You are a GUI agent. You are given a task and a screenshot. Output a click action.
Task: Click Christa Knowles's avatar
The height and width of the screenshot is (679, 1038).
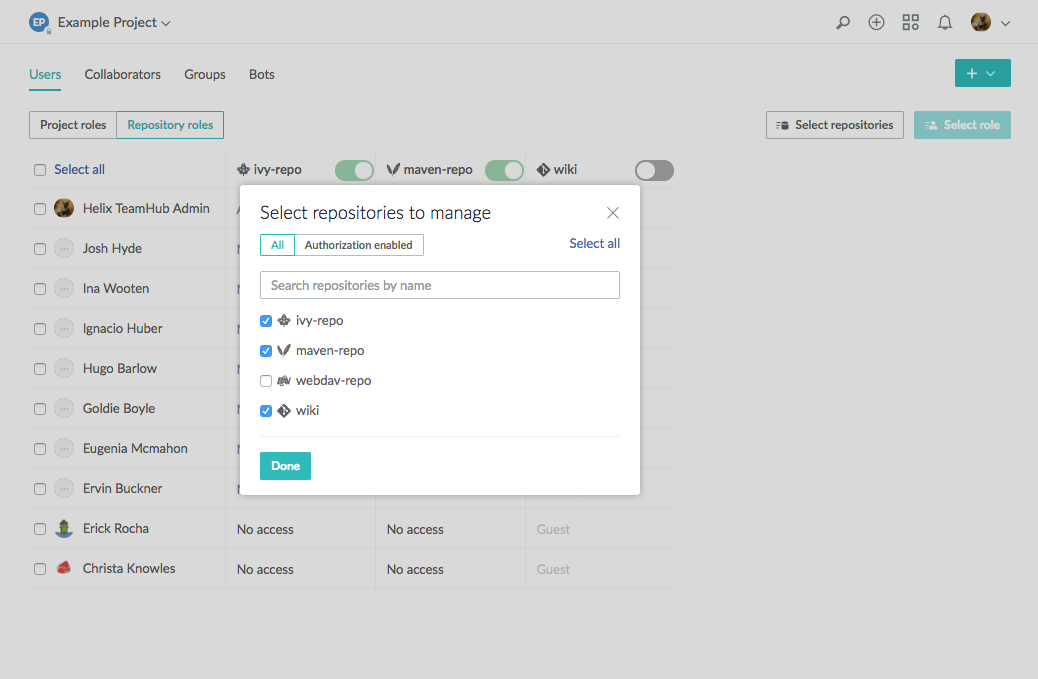click(x=64, y=568)
